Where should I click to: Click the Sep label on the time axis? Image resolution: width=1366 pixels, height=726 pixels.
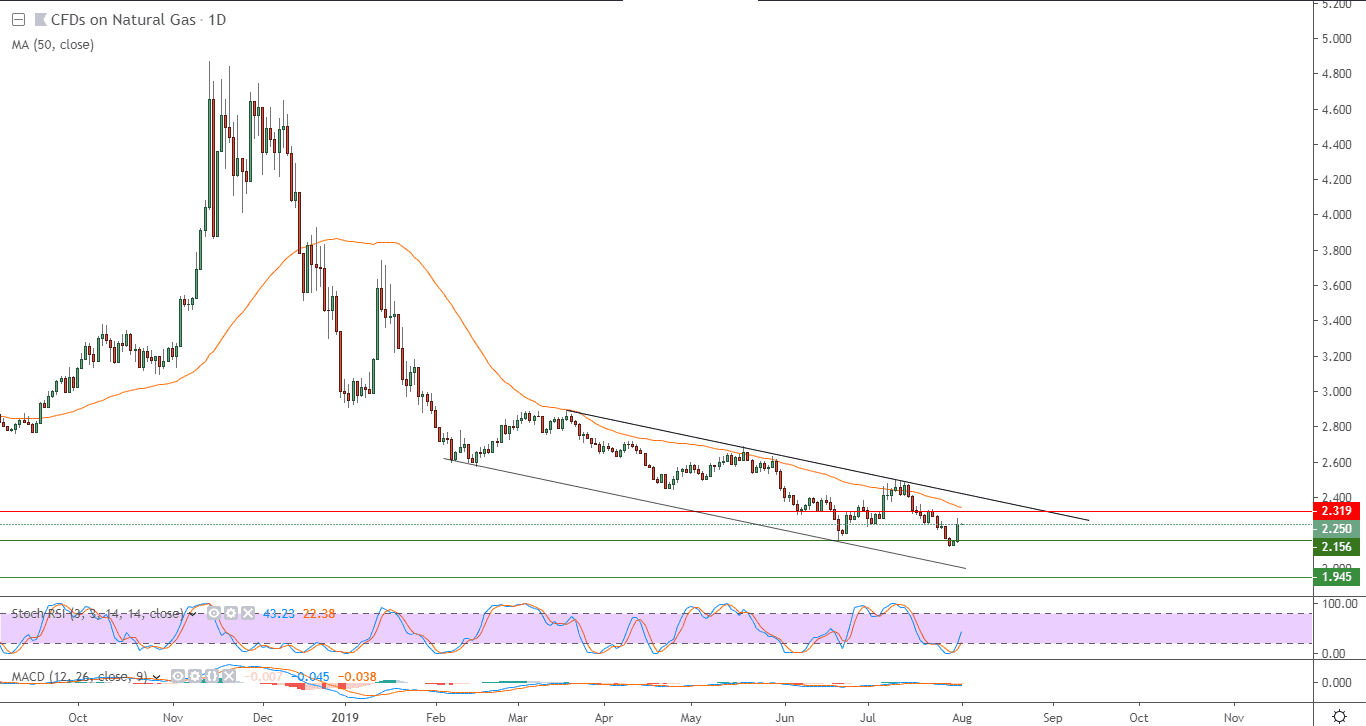tap(1053, 717)
